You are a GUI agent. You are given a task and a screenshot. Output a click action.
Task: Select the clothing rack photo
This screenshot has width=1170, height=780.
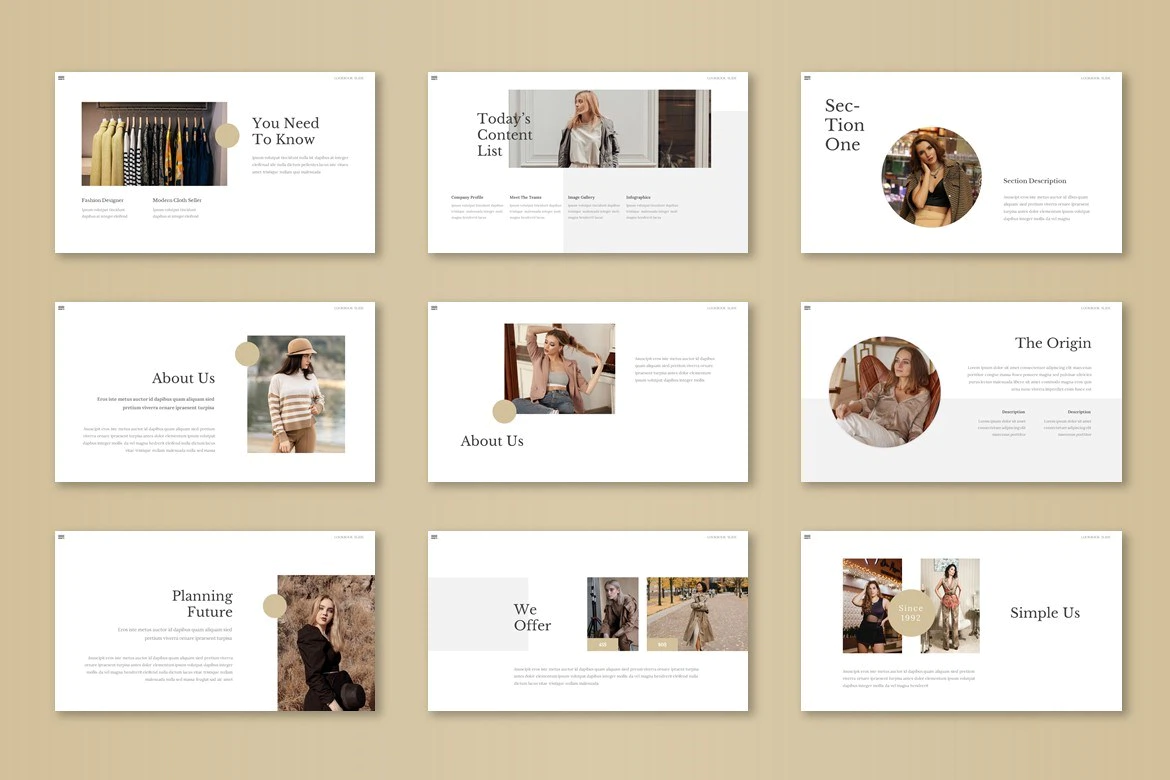pyautogui.click(x=154, y=144)
